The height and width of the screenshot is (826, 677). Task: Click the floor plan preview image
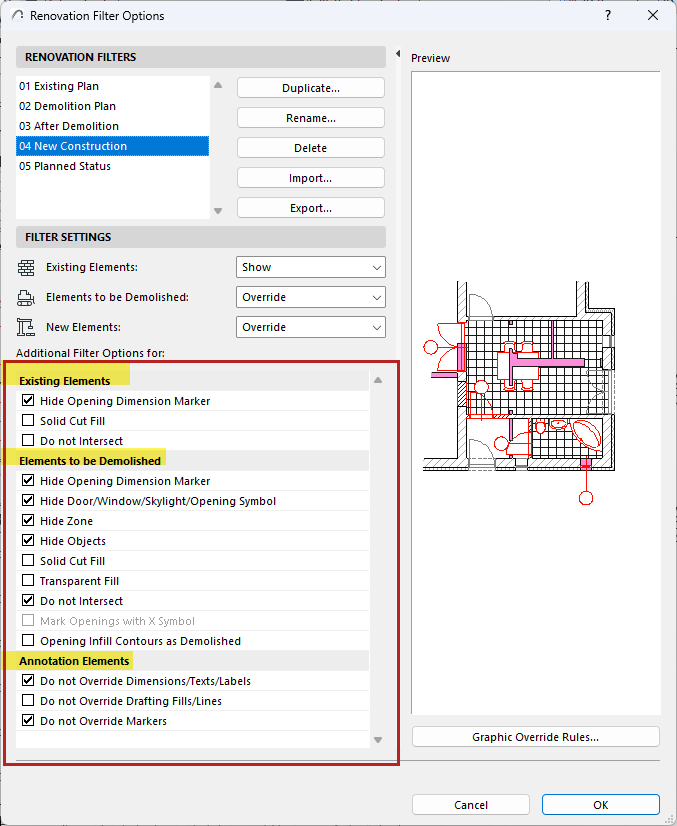519,392
